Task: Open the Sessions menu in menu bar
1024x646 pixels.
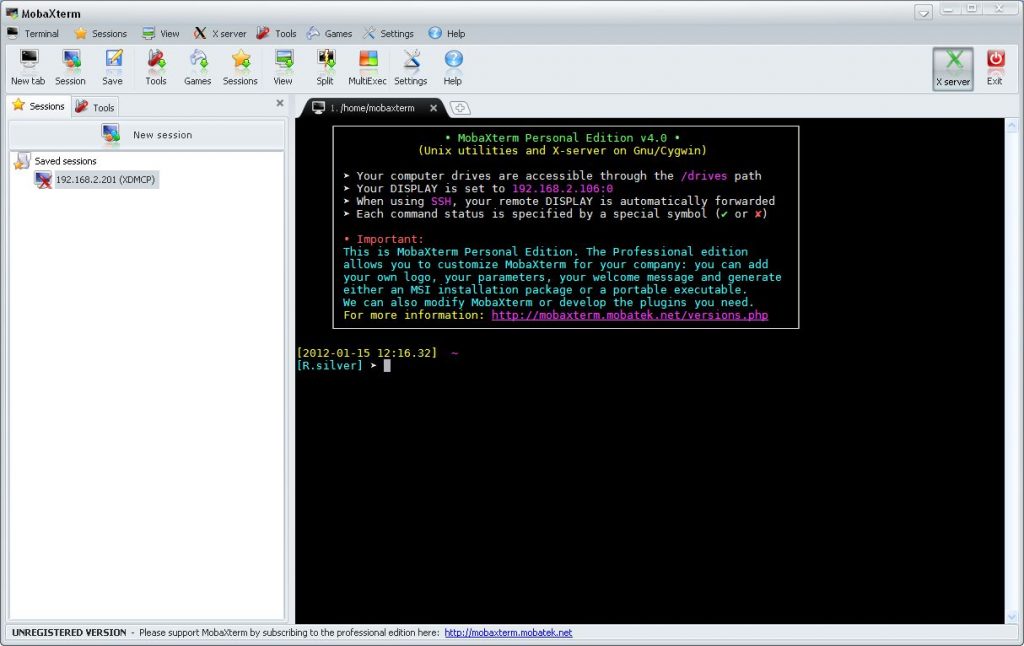Action: tap(101, 33)
